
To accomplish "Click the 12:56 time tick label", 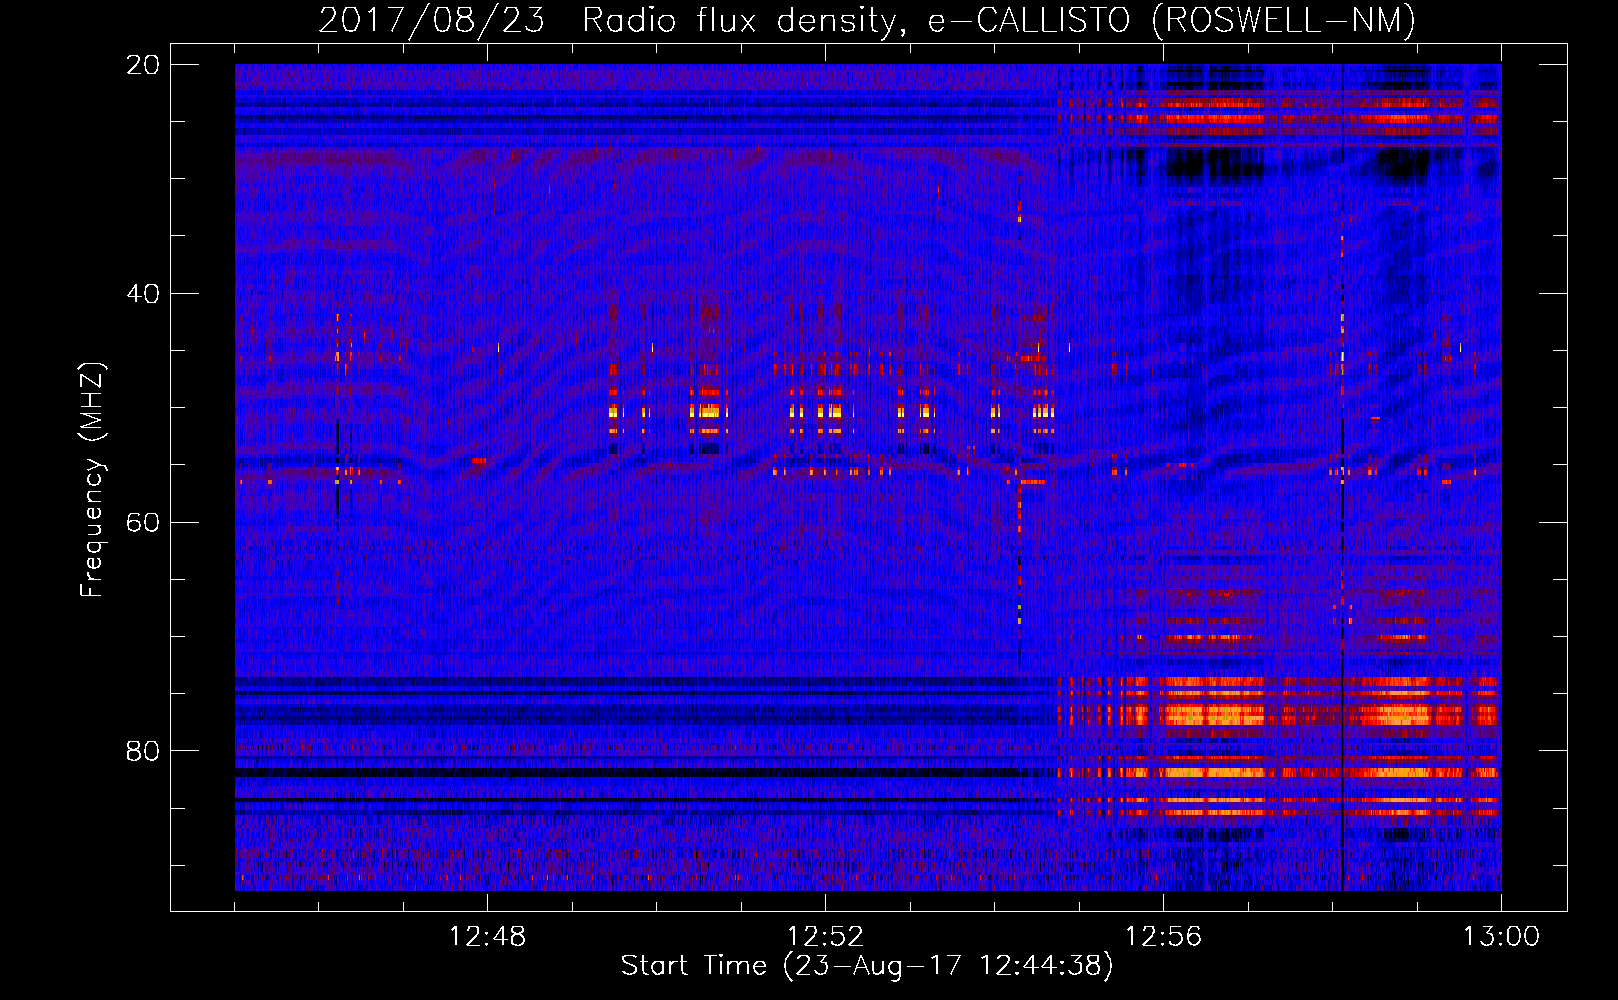I will pyautogui.click(x=1163, y=937).
